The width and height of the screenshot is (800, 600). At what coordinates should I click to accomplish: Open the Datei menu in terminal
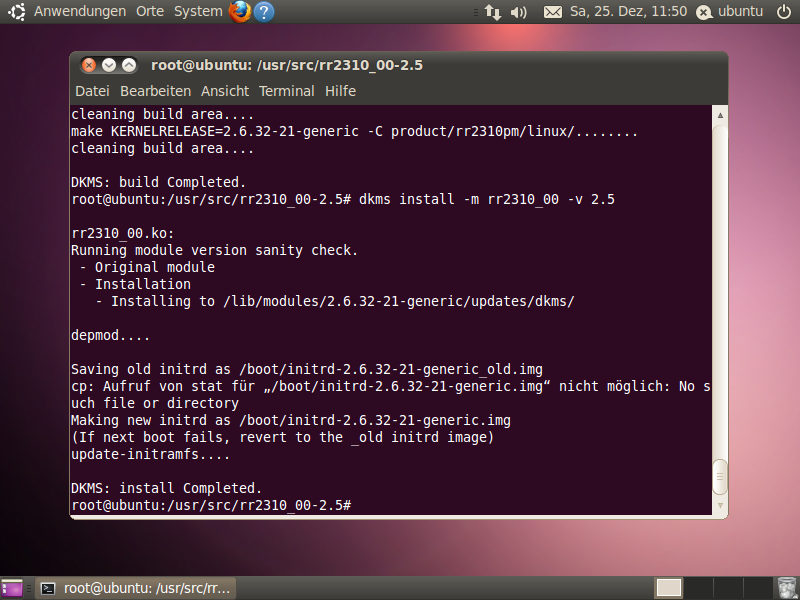point(92,91)
